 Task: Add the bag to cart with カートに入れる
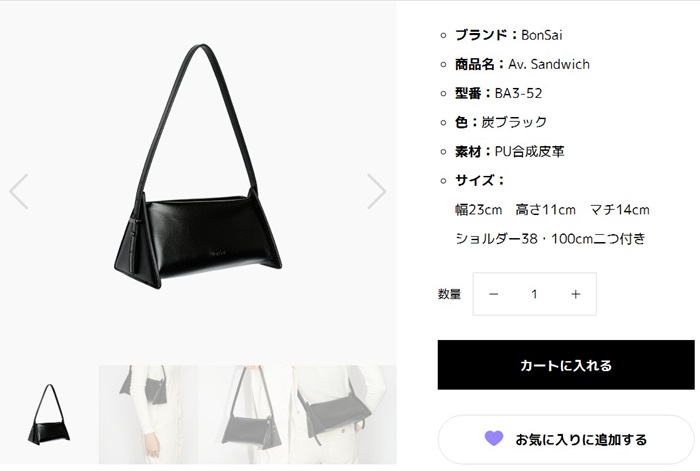click(566, 365)
